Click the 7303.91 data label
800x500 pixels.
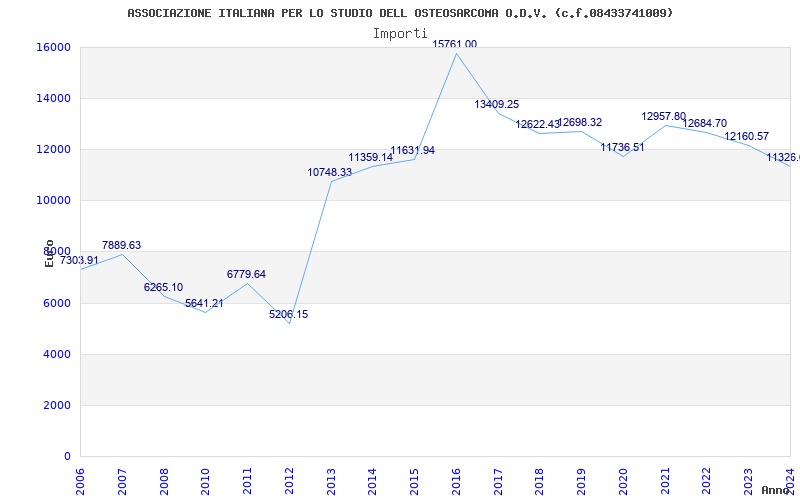tap(79, 261)
